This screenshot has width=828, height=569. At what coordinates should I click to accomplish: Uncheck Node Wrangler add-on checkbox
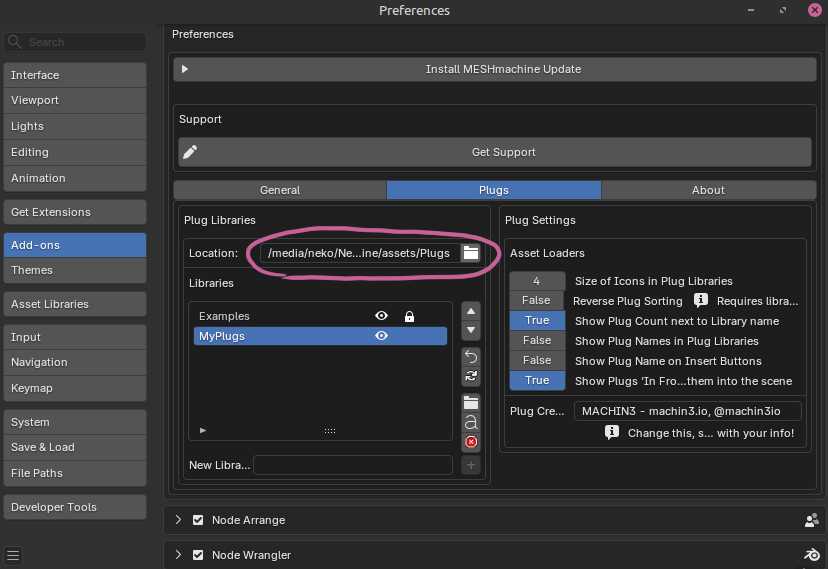click(x=198, y=555)
